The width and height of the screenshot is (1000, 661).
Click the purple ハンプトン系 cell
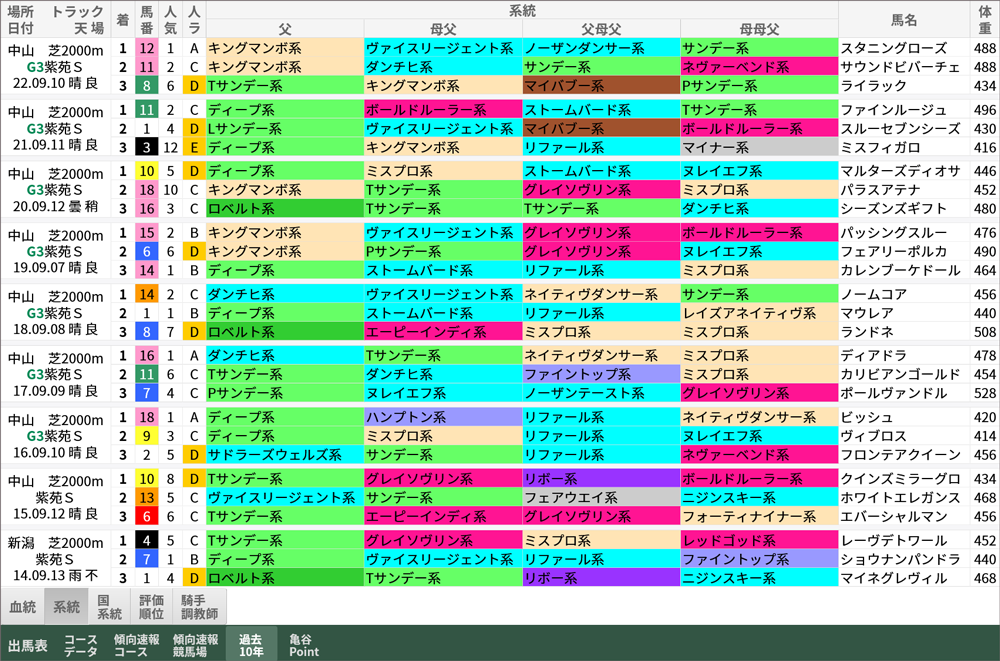pos(441,417)
